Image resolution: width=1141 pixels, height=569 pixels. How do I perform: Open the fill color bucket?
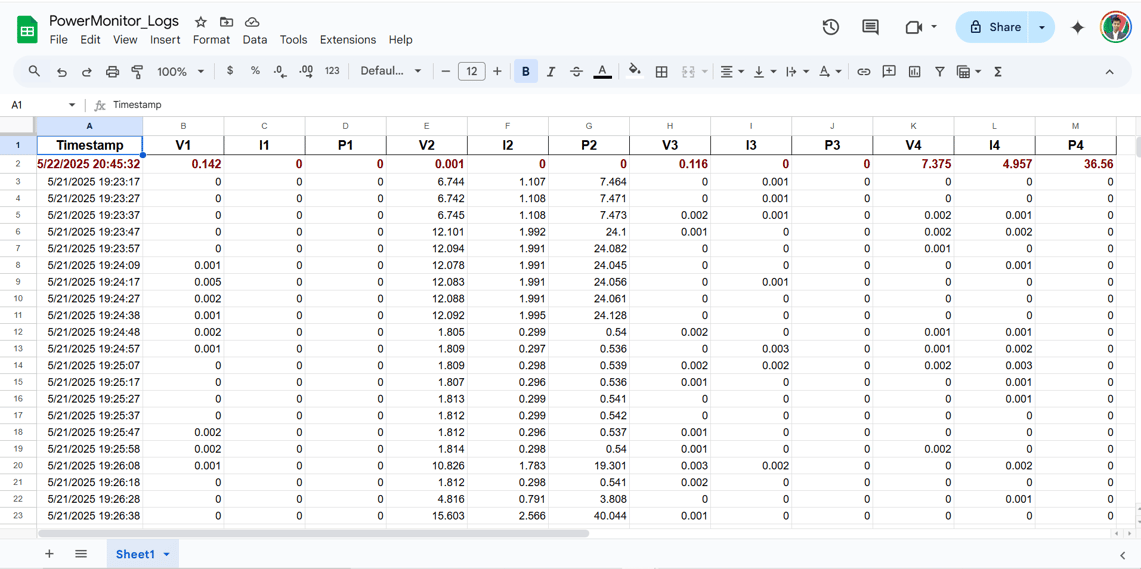(x=635, y=71)
